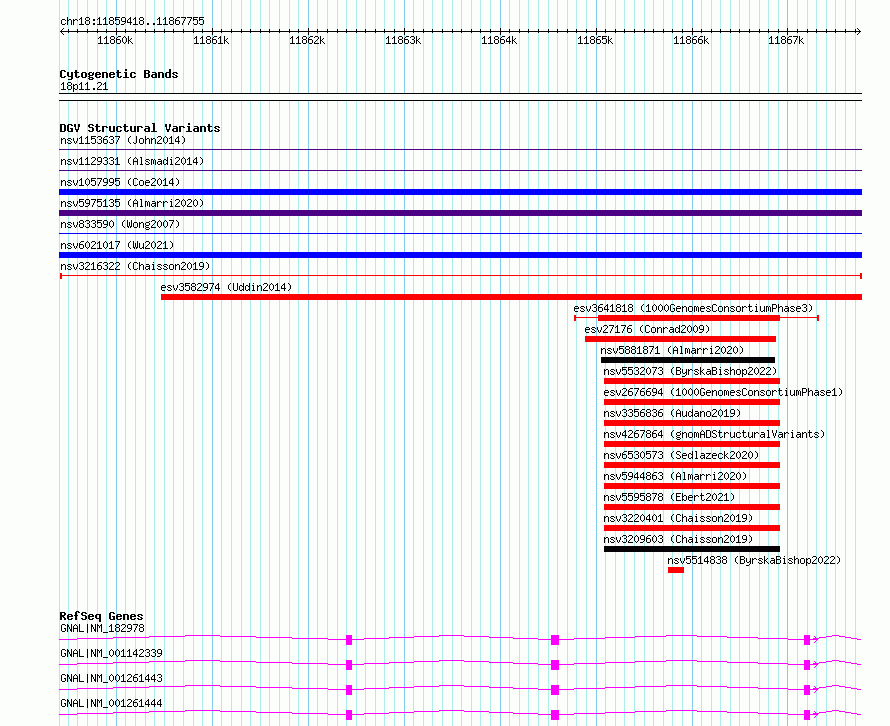Image resolution: width=890 pixels, height=726 pixels.
Task: Click the middle magenta exon of GNAL|NM_001142339
Action: click(555, 665)
